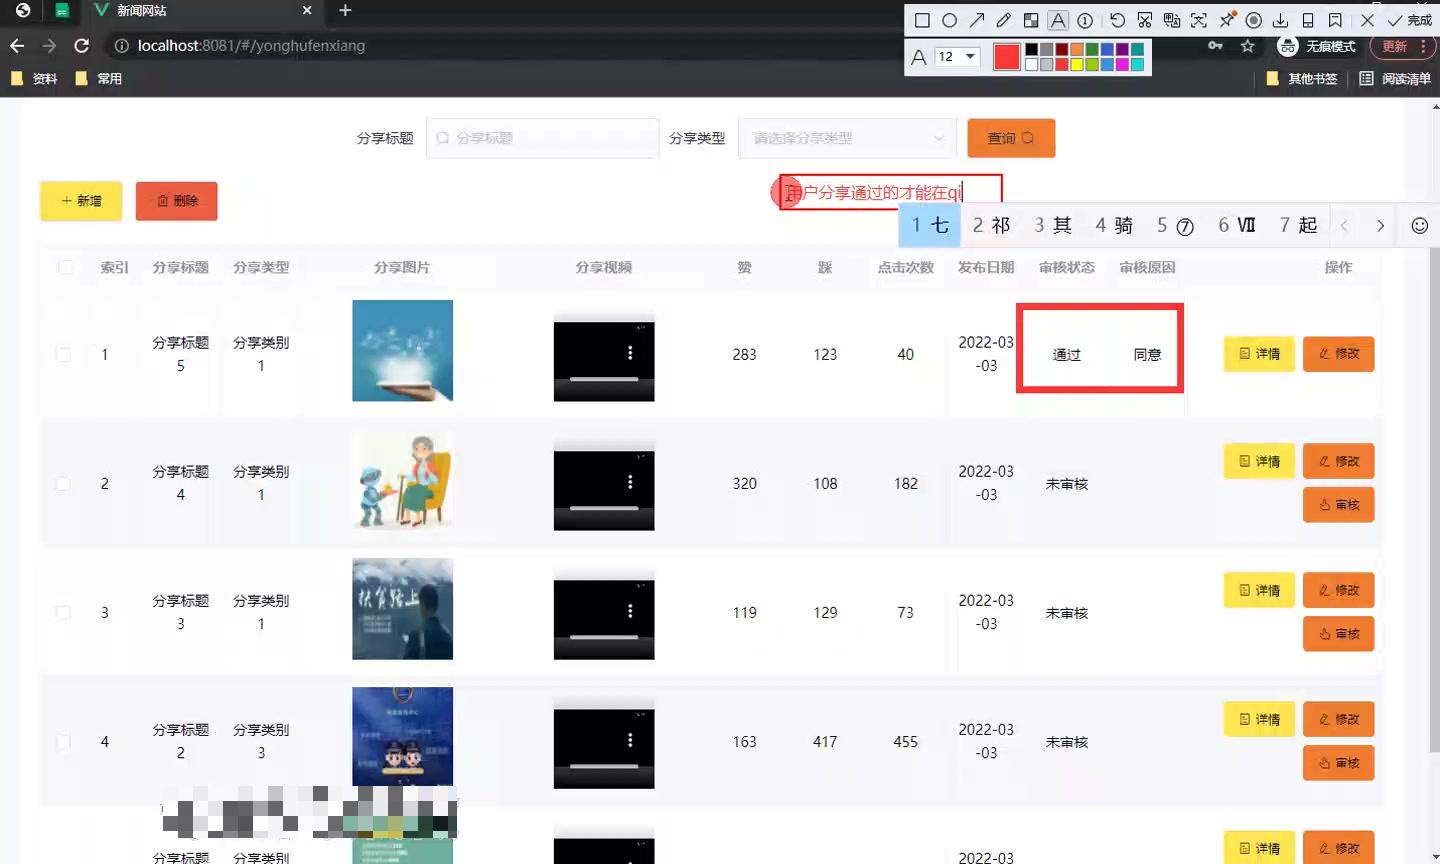Click the text recognition scan icon
1440x864 pixels.
(x=1199, y=20)
